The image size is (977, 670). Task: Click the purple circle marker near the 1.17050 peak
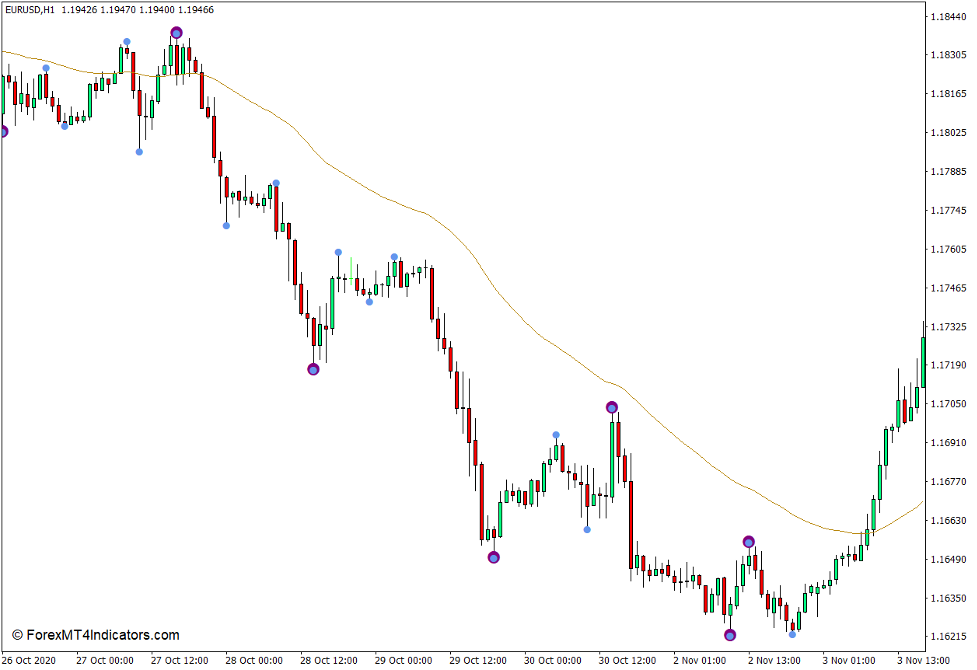point(611,406)
